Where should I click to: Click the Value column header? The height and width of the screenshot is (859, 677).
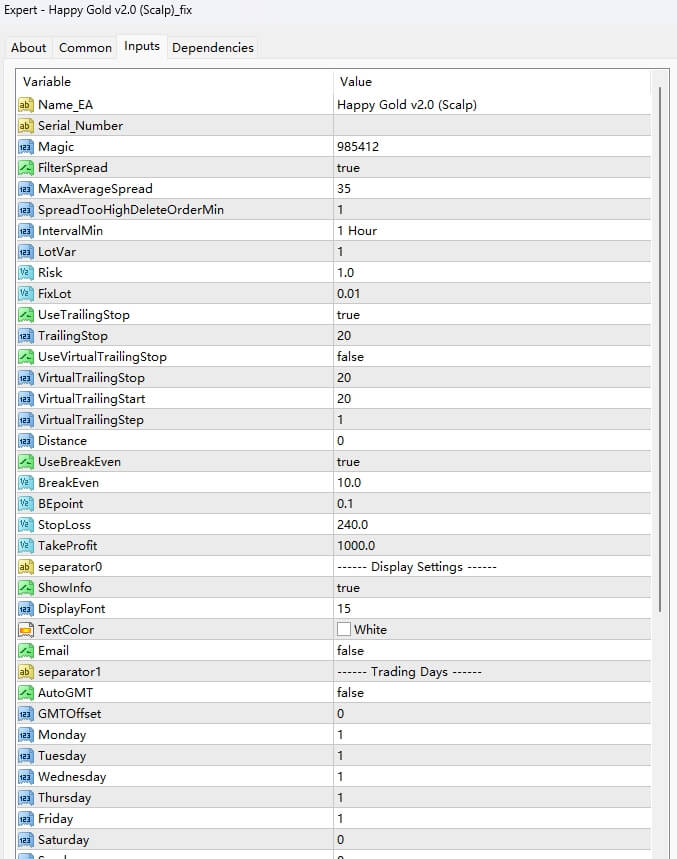356,82
